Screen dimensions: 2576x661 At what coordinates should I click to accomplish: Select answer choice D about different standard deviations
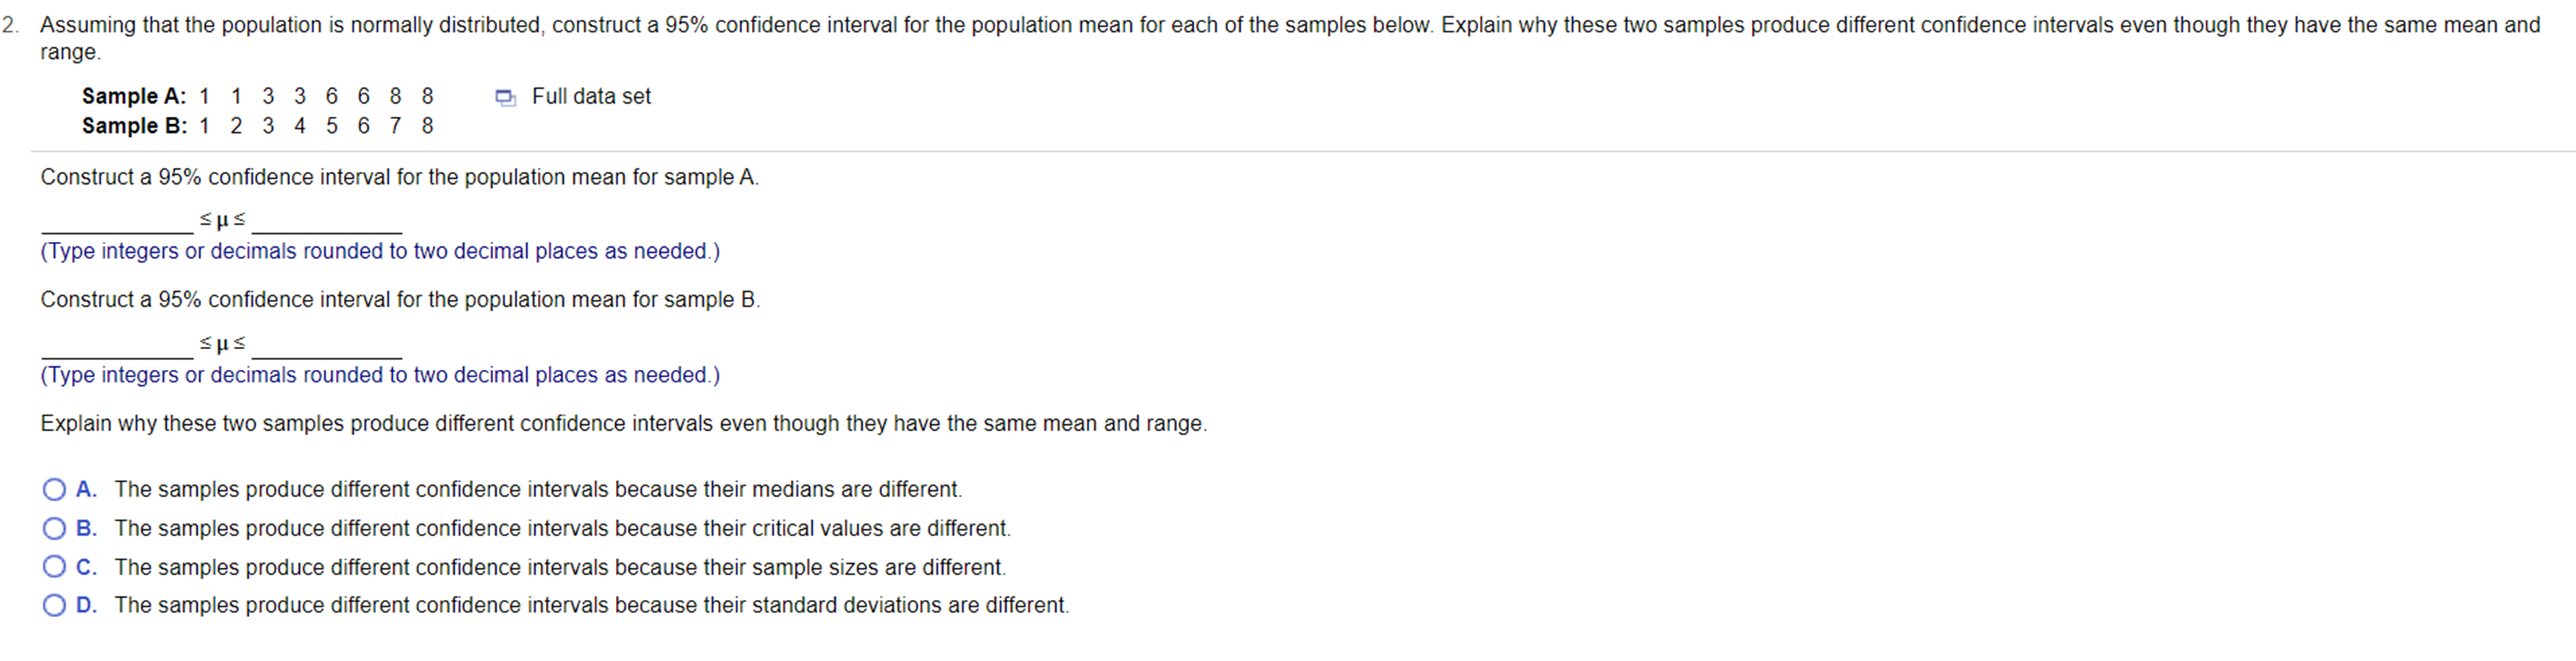pos(53,604)
